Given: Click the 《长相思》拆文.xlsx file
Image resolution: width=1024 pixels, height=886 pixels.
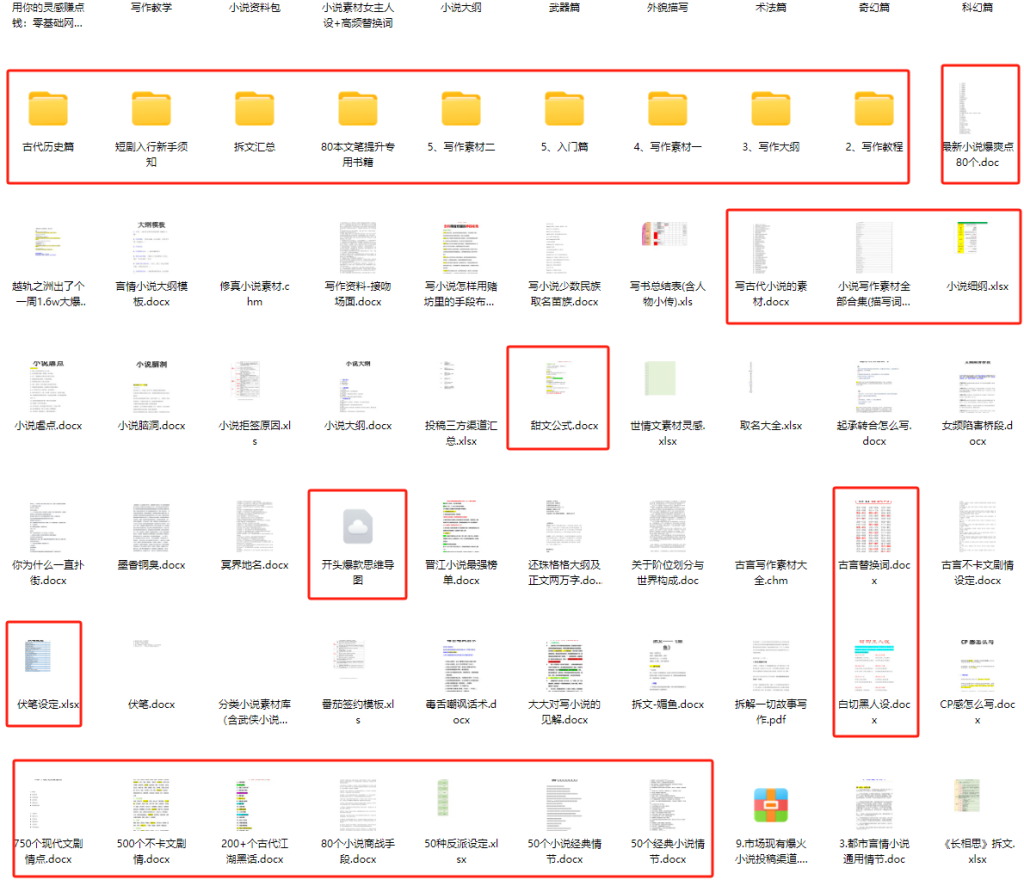Looking at the screenshot, I should click(x=978, y=805).
